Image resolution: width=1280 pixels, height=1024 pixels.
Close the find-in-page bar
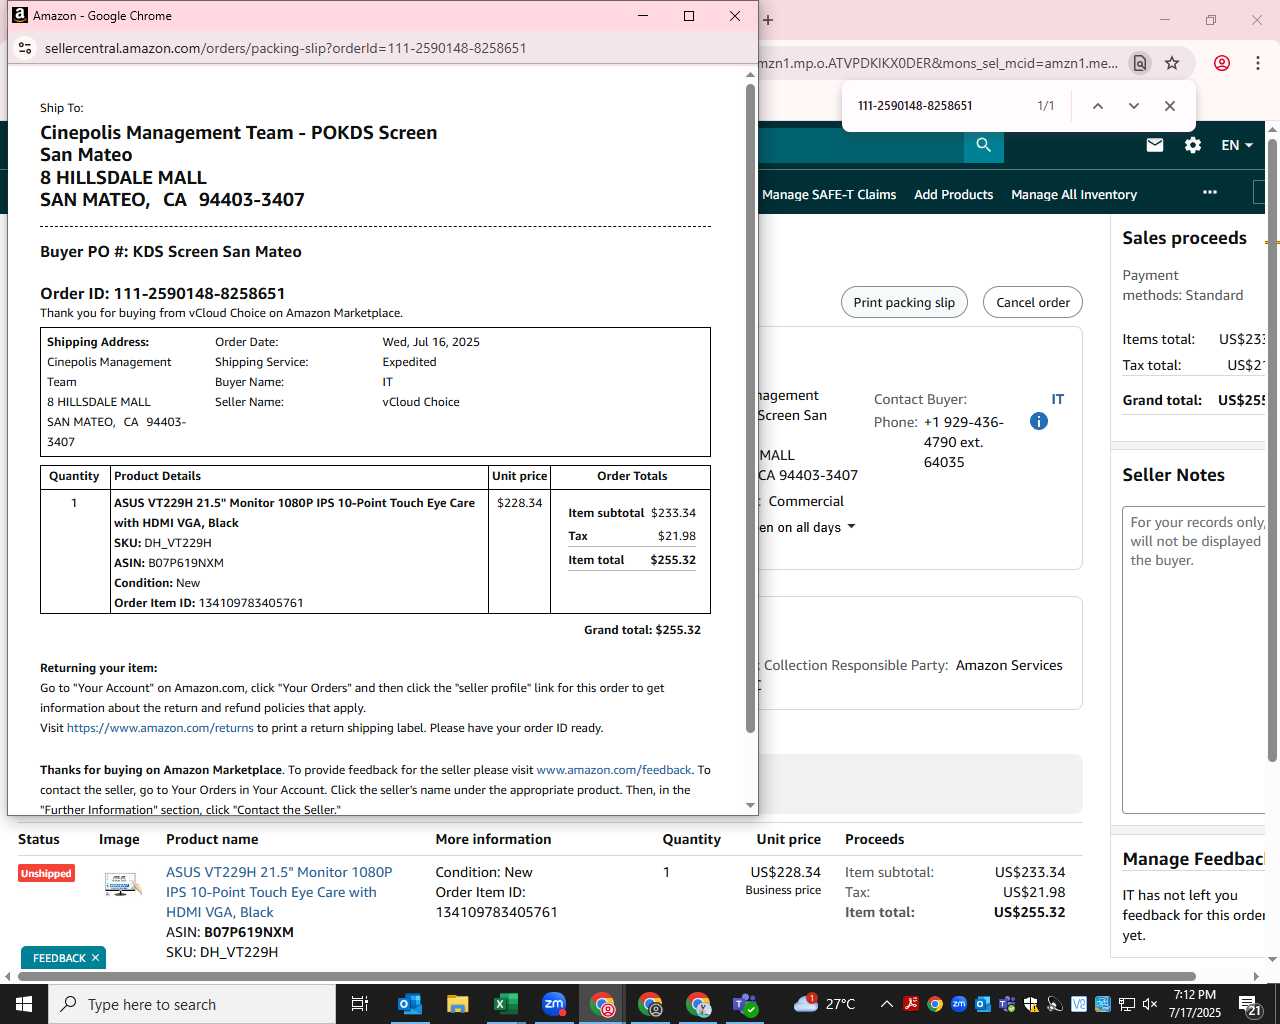[x=1170, y=106]
